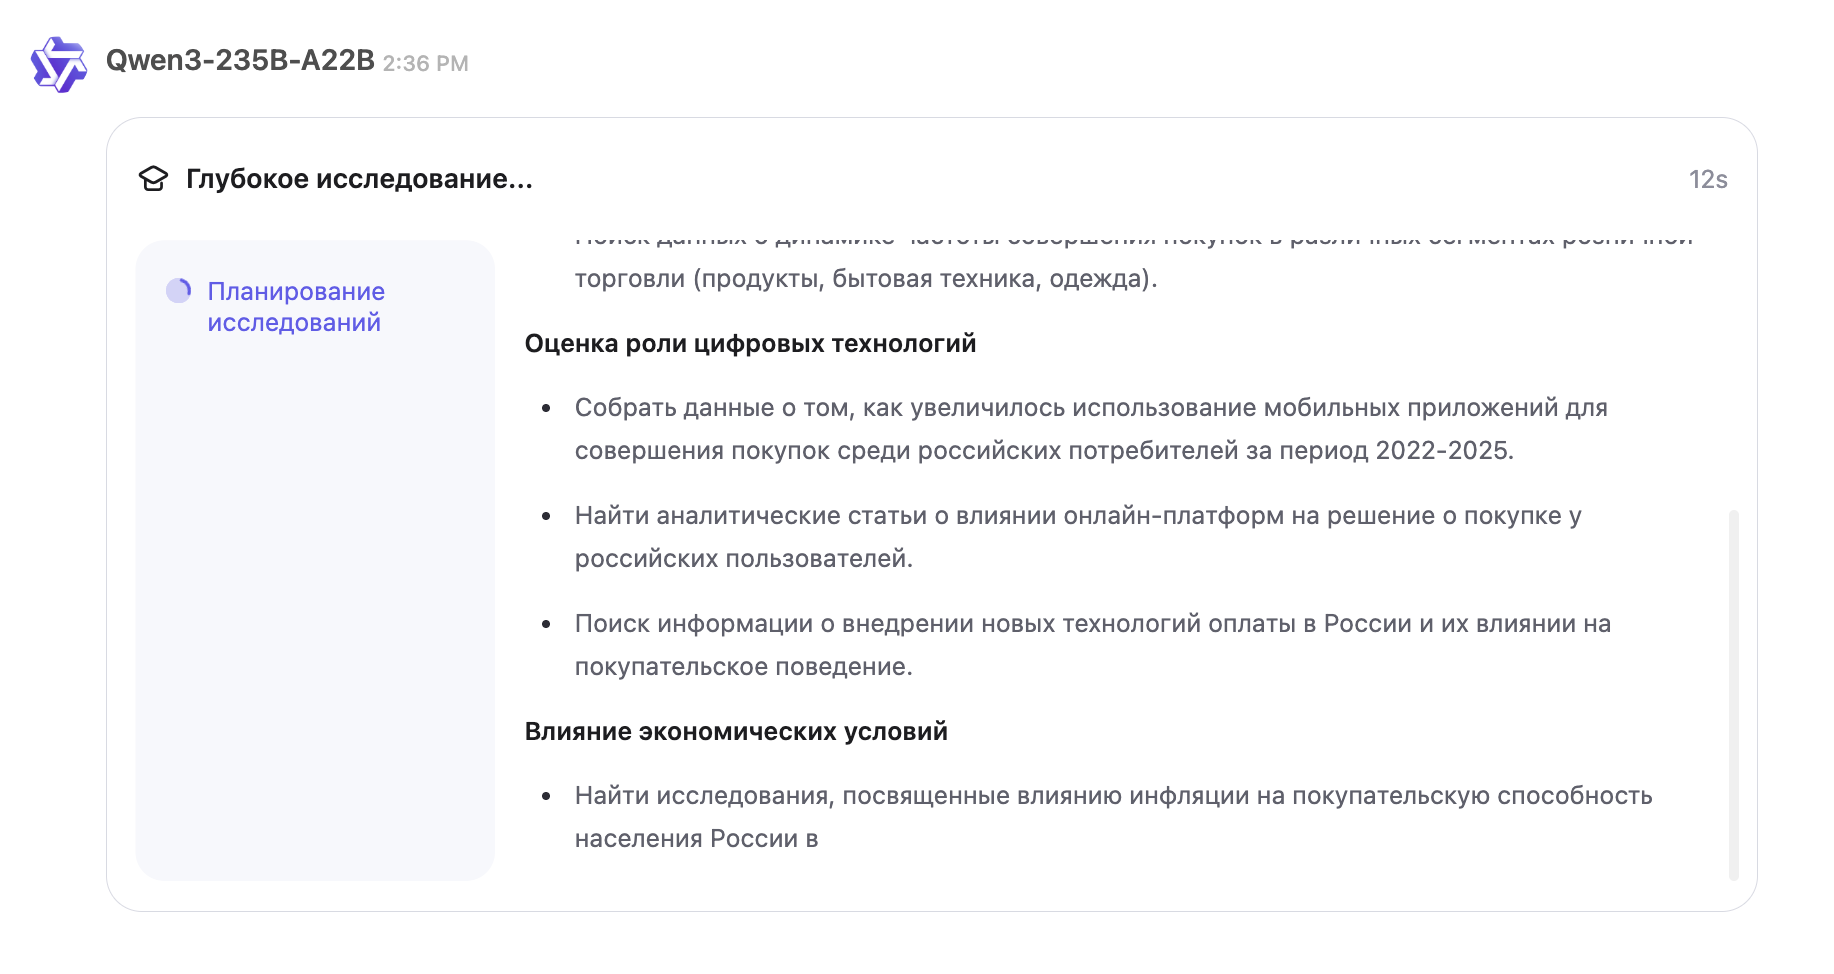The width and height of the screenshot is (1834, 974).
Task: Click the text line населения России в
Action: [x=696, y=839]
